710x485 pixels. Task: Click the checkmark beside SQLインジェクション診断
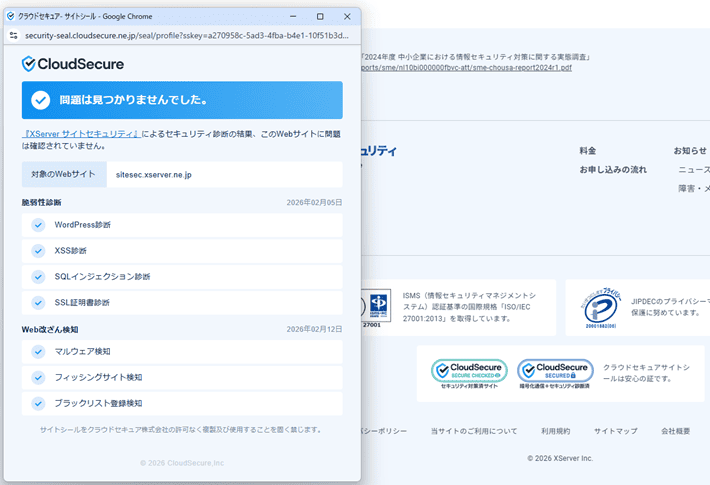coord(38,276)
